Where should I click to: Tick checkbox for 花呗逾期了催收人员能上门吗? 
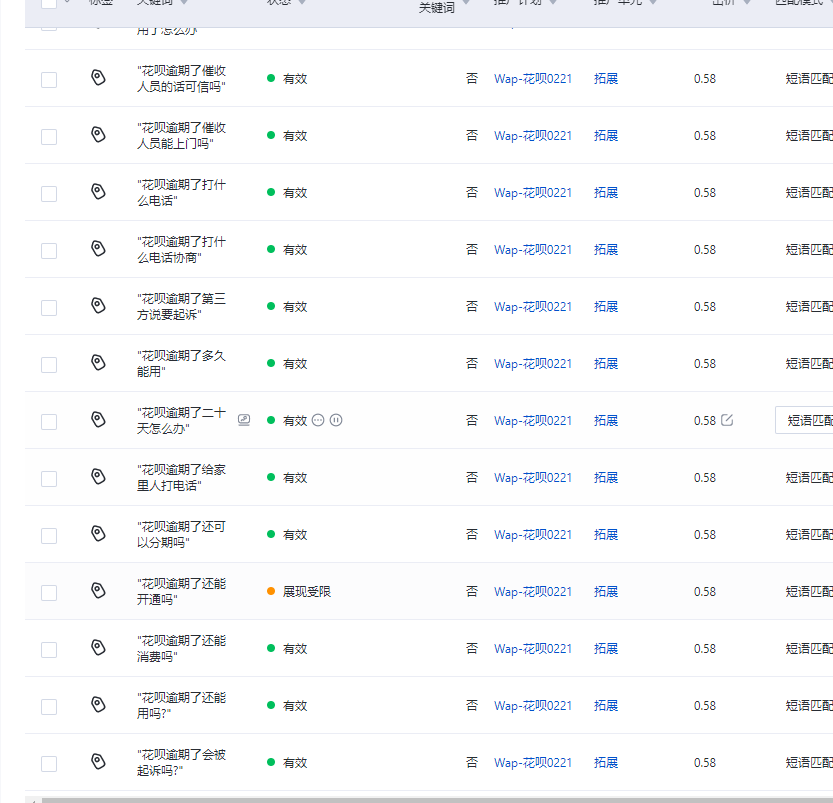[x=49, y=136]
